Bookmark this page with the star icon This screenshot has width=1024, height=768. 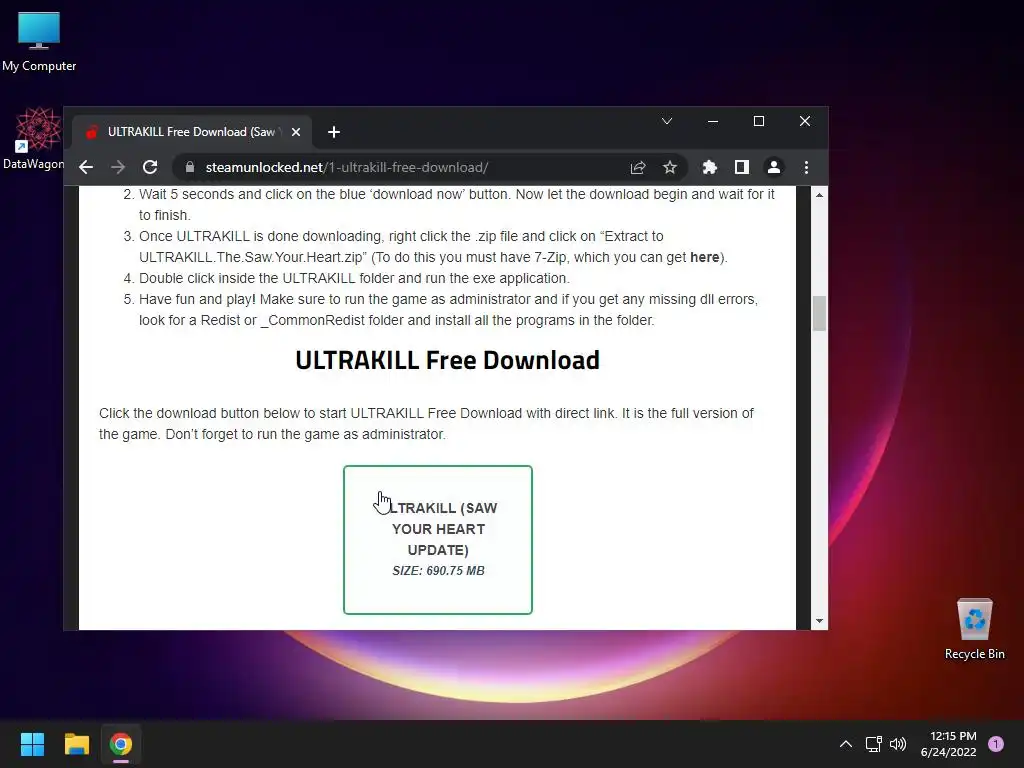(670, 167)
